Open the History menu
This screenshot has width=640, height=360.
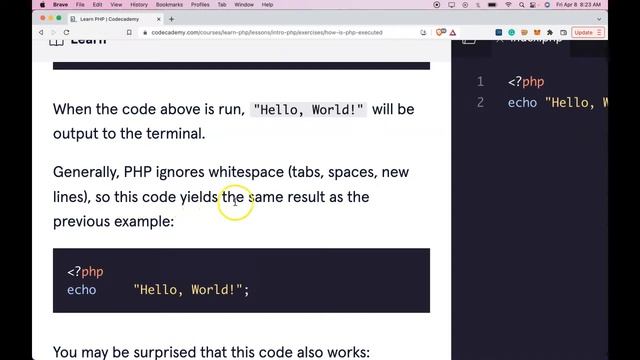[x=139, y=5]
